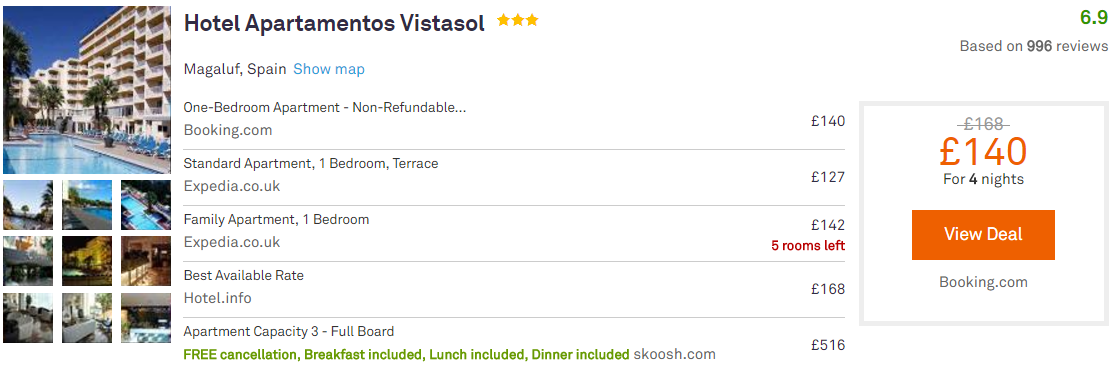Viewport: 1117px width, 365px height.
Task: Open the aerial pool thumbnail, top row right
Action: point(146,205)
